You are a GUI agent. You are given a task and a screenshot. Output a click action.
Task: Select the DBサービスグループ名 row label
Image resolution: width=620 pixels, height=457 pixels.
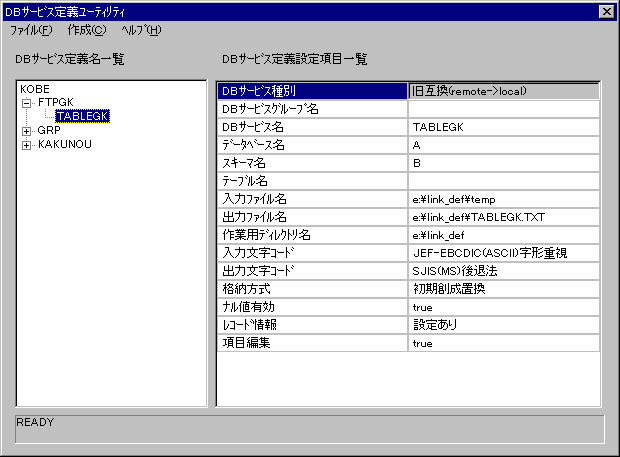[x=312, y=109]
